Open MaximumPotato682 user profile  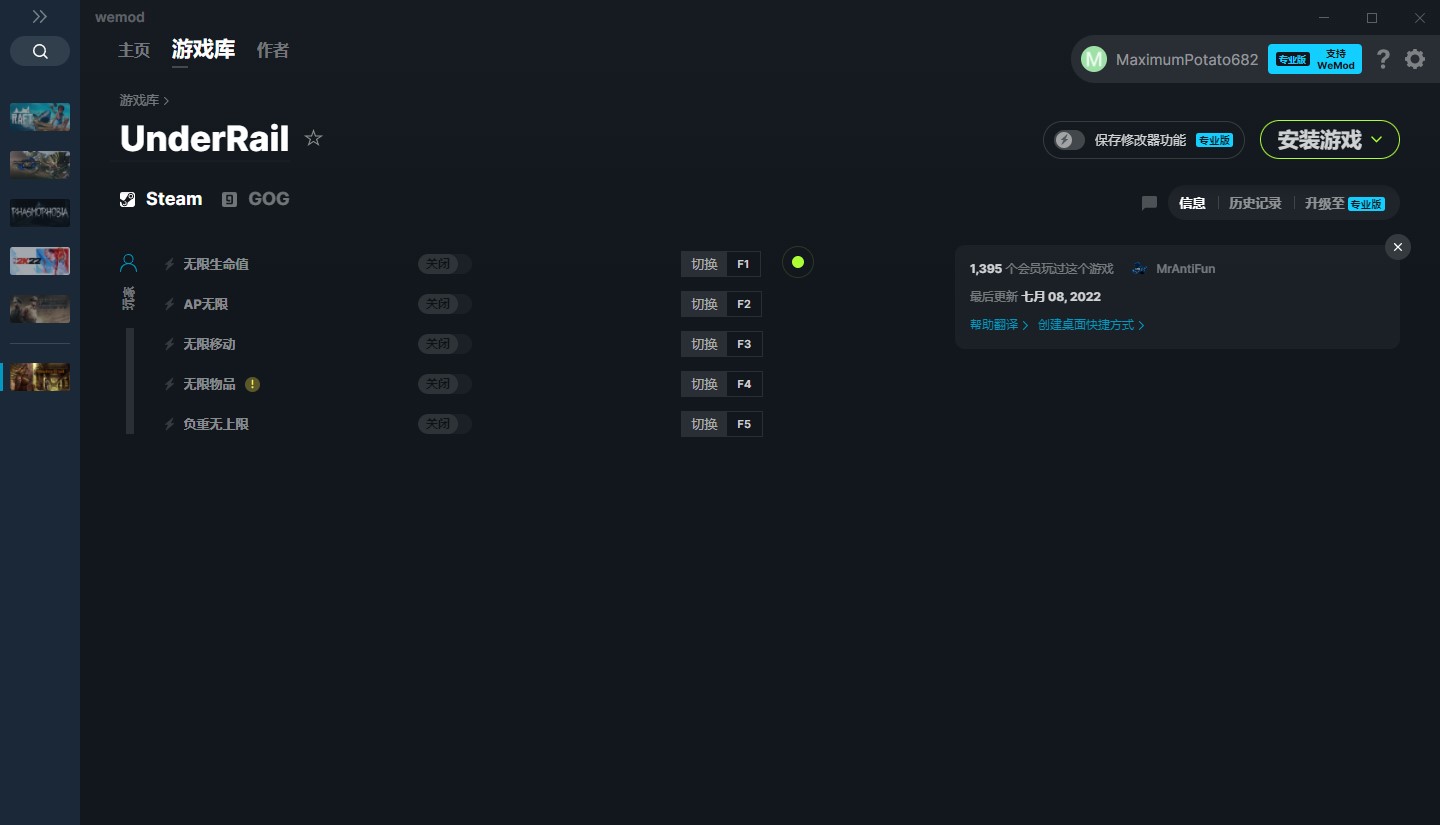coord(1187,59)
